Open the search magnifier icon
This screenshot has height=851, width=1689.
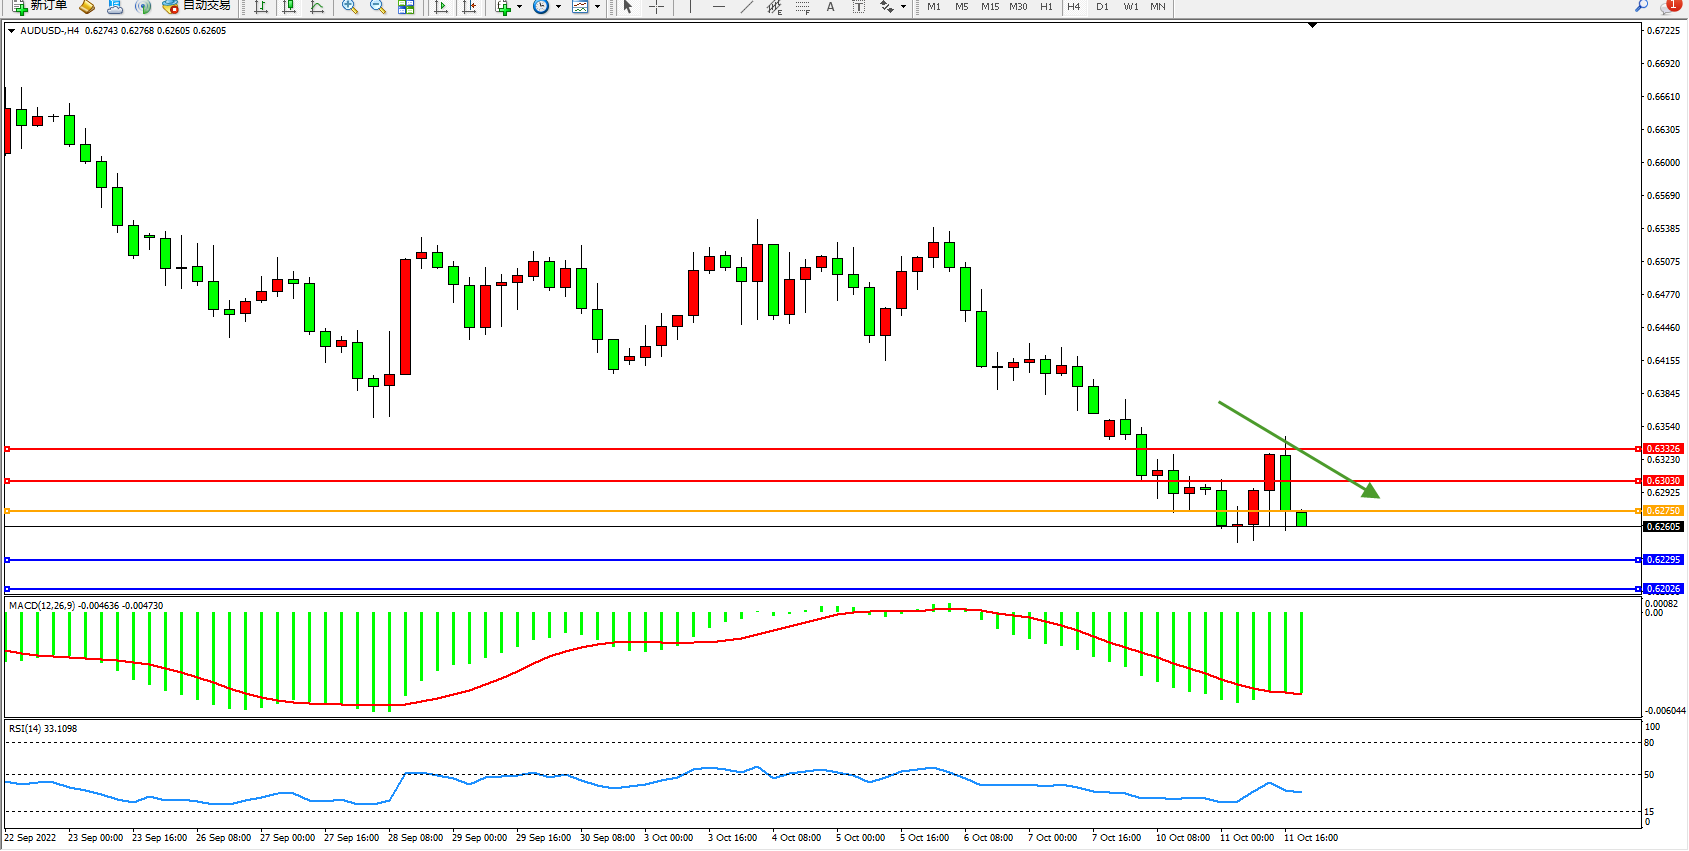1641,6
